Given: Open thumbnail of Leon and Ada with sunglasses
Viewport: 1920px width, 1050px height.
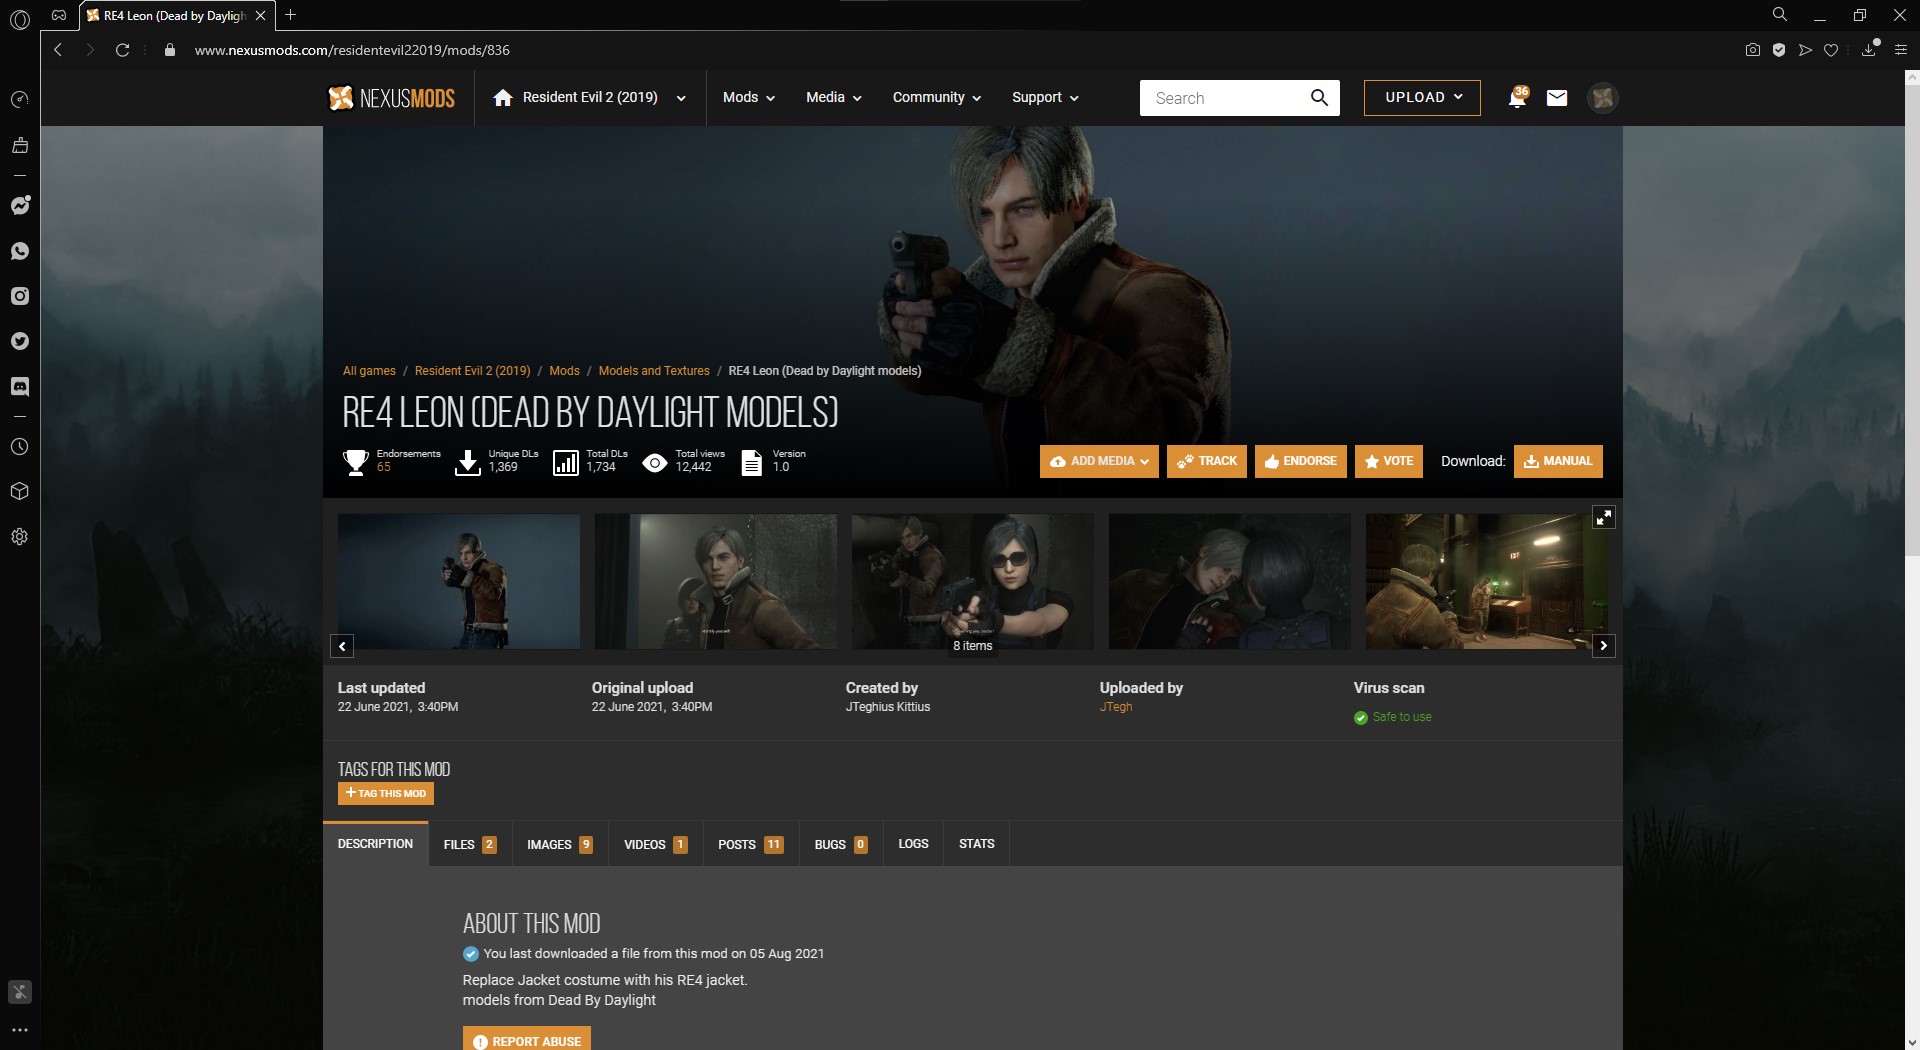Looking at the screenshot, I should coord(973,581).
